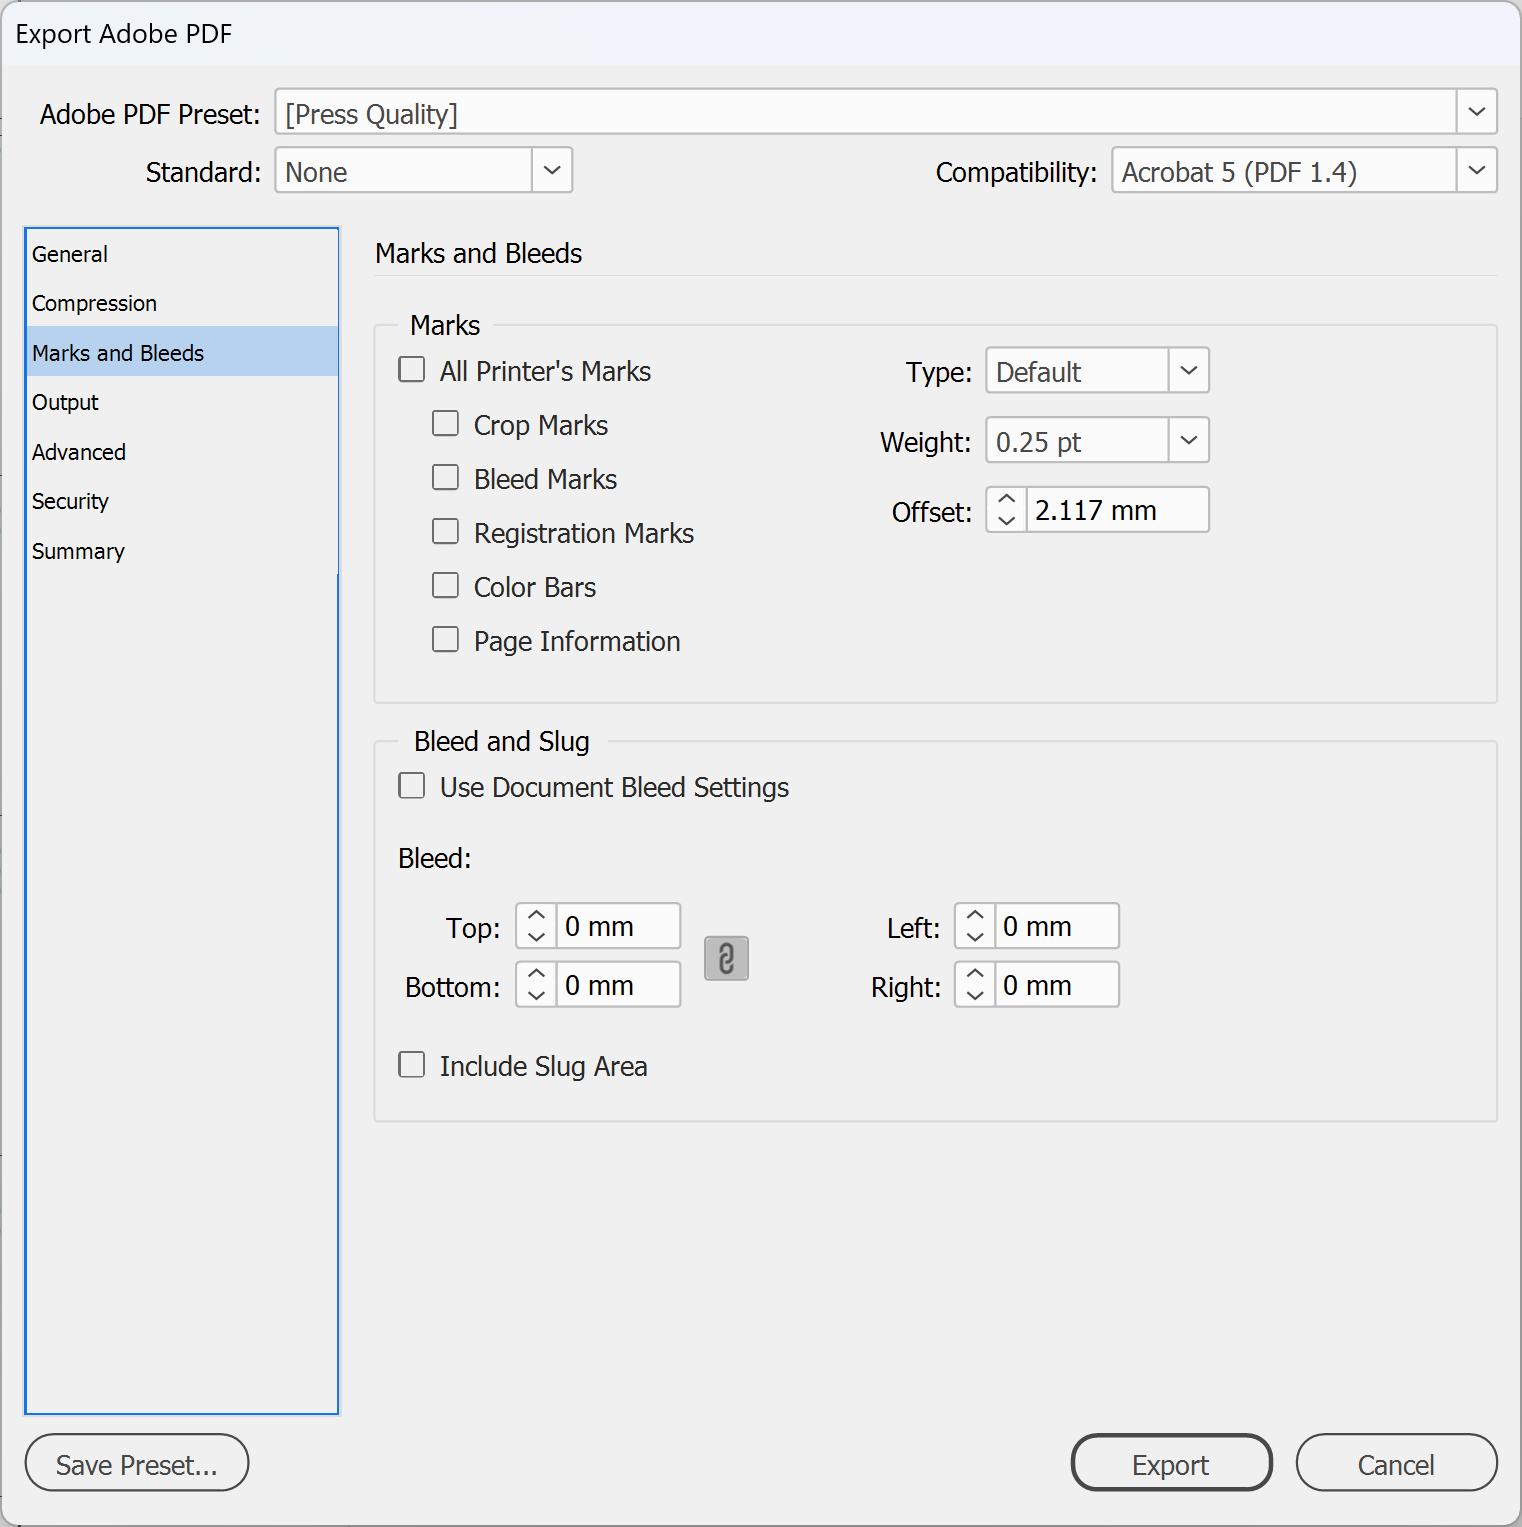Screen dimensions: 1522x1527
Task: Decrease the Top bleed value
Action: click(536, 937)
